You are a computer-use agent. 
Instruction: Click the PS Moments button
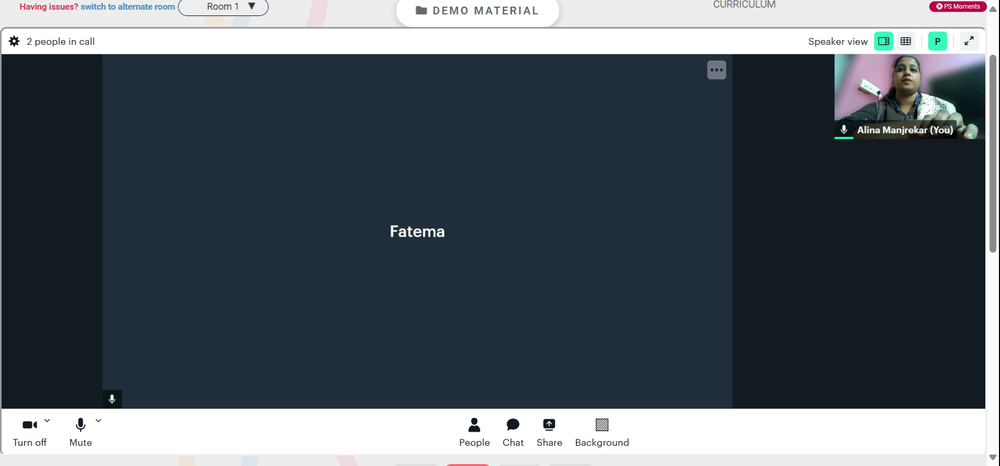pos(958,6)
